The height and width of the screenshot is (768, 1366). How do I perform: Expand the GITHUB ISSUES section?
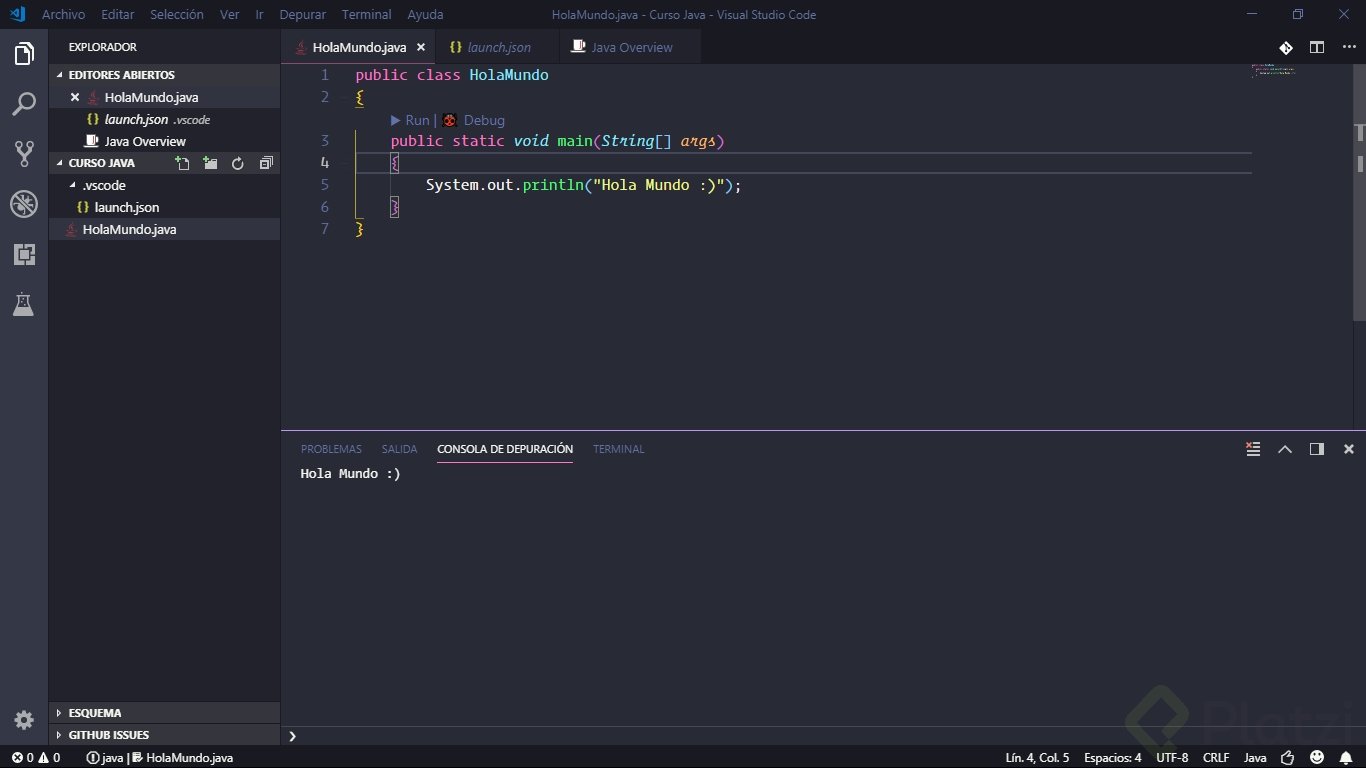pyautogui.click(x=165, y=735)
